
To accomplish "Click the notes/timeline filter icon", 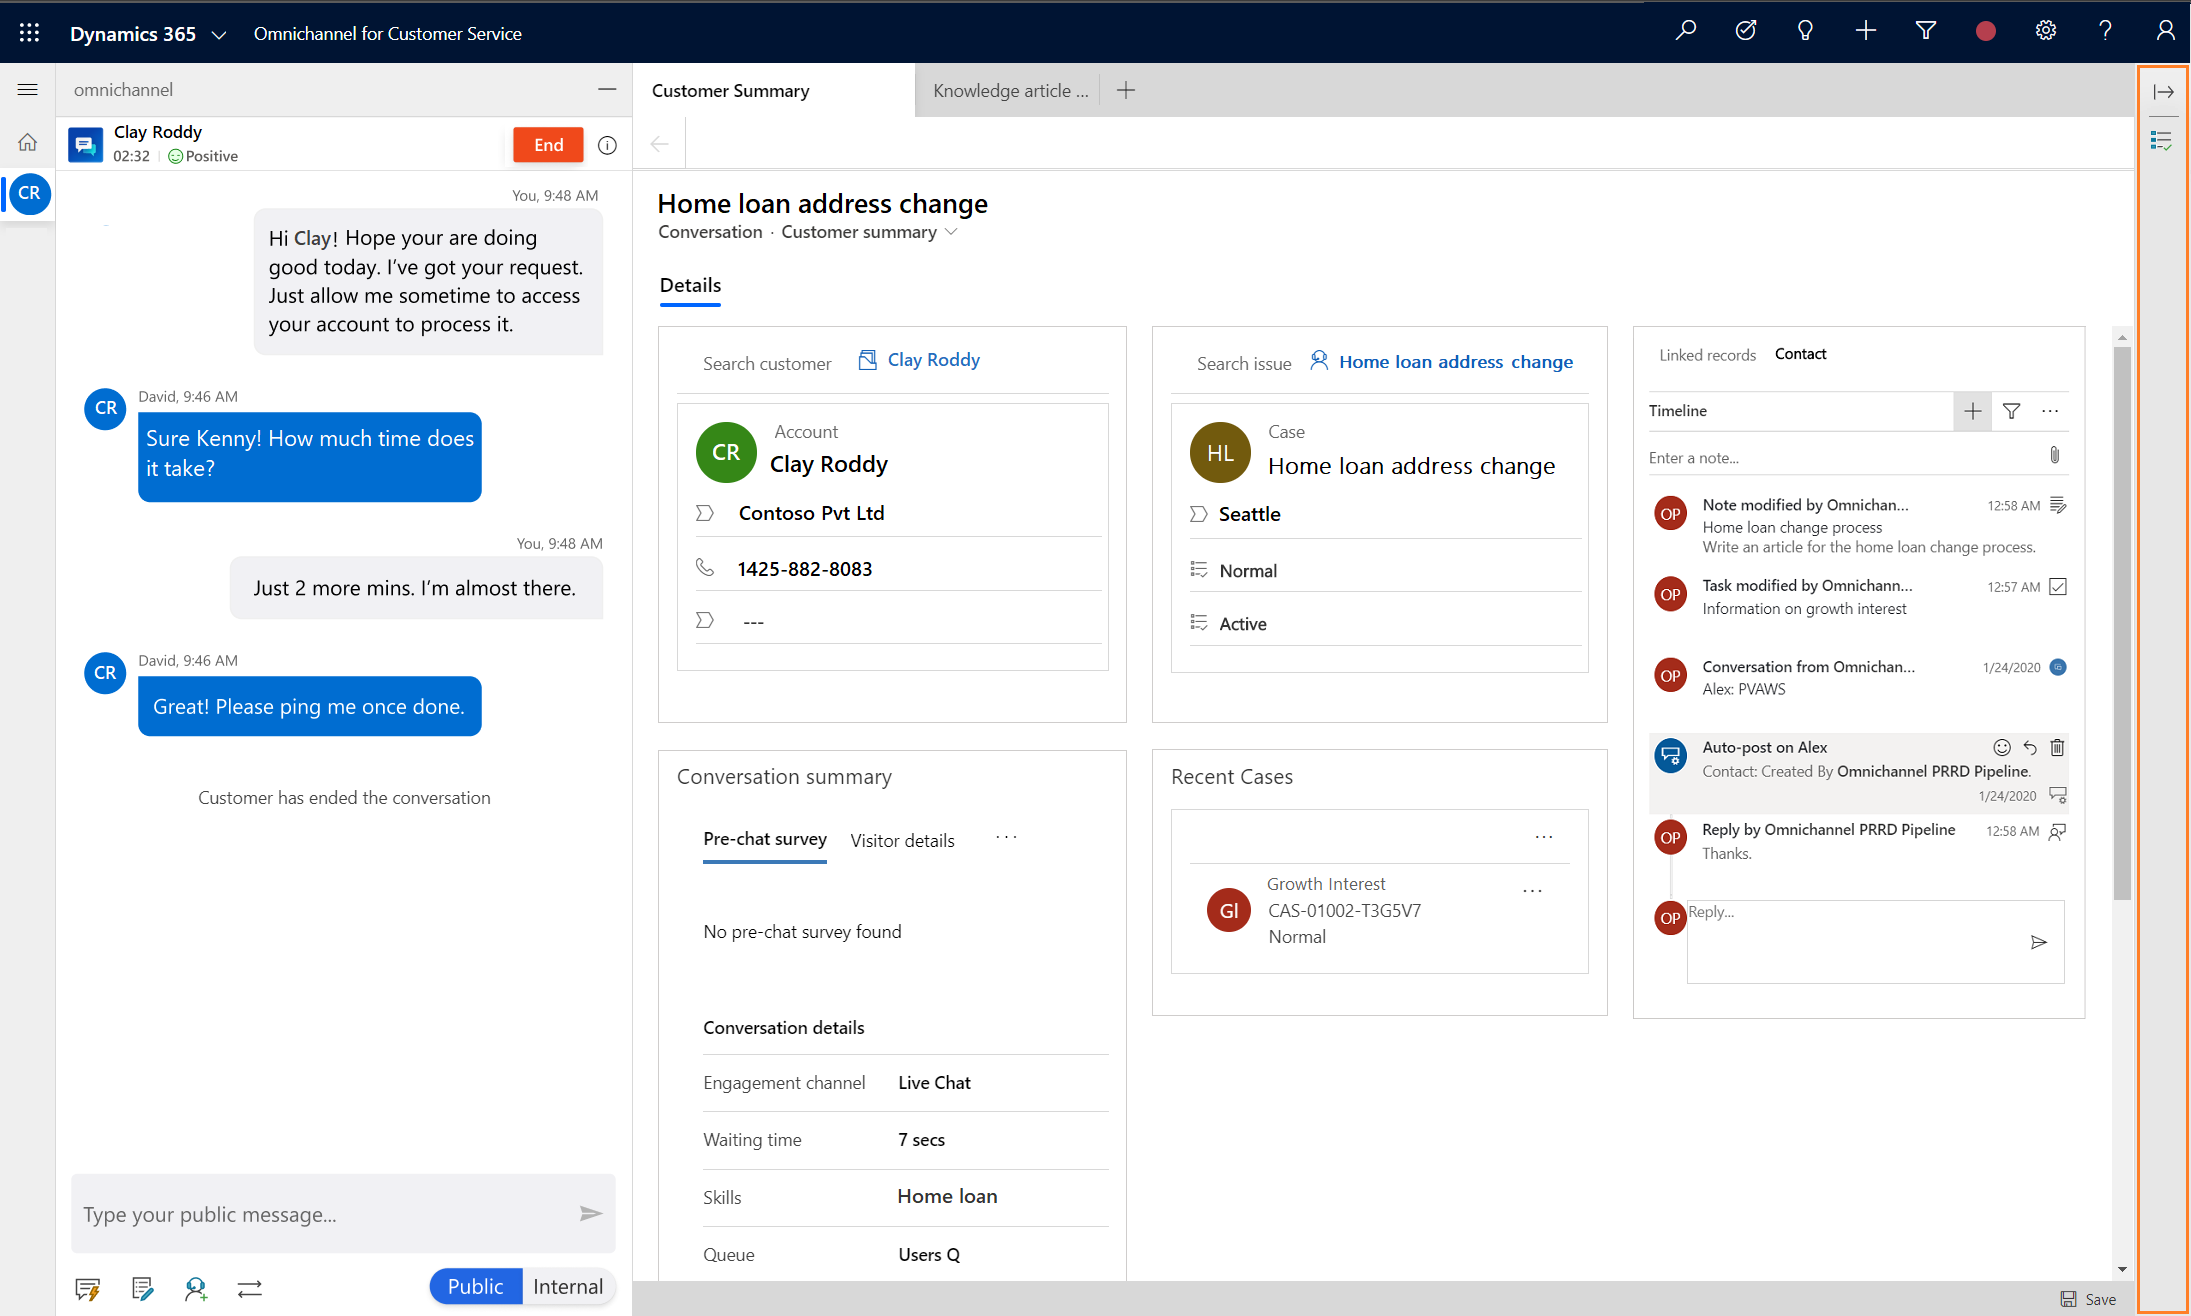I will point(2013,412).
